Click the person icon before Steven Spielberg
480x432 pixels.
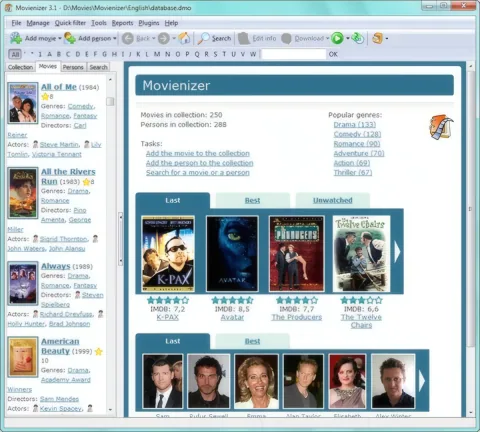coord(77,295)
